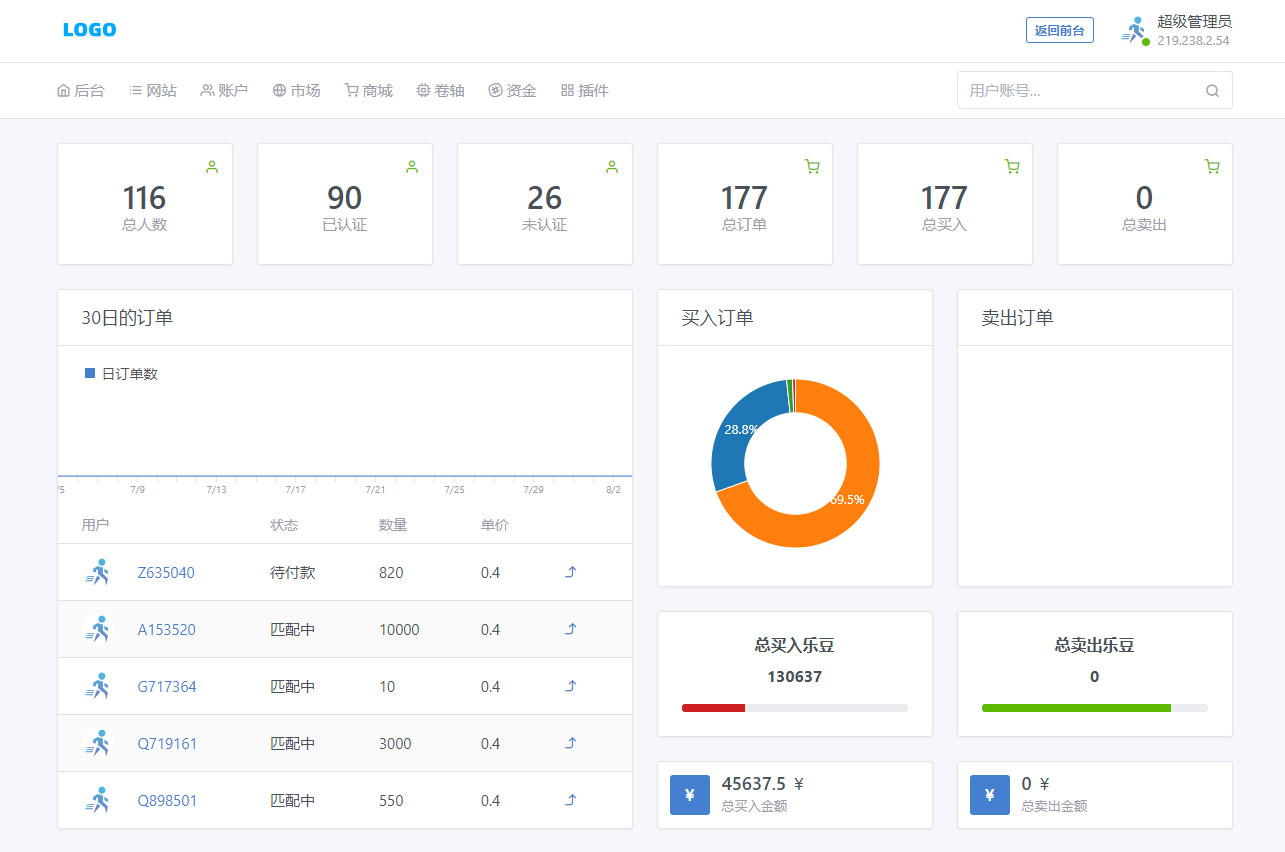
Task: Click the avatar icon for G717364
Action: (98, 686)
